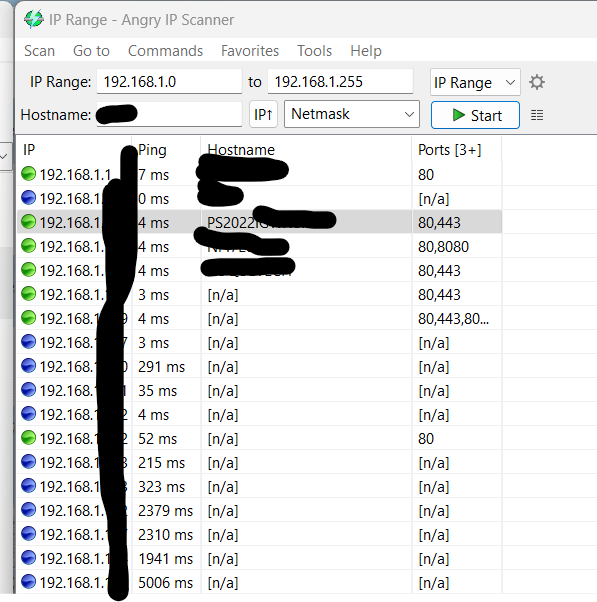Select the row with ping 2310 ms
The height and width of the screenshot is (602, 597).
click(260, 534)
